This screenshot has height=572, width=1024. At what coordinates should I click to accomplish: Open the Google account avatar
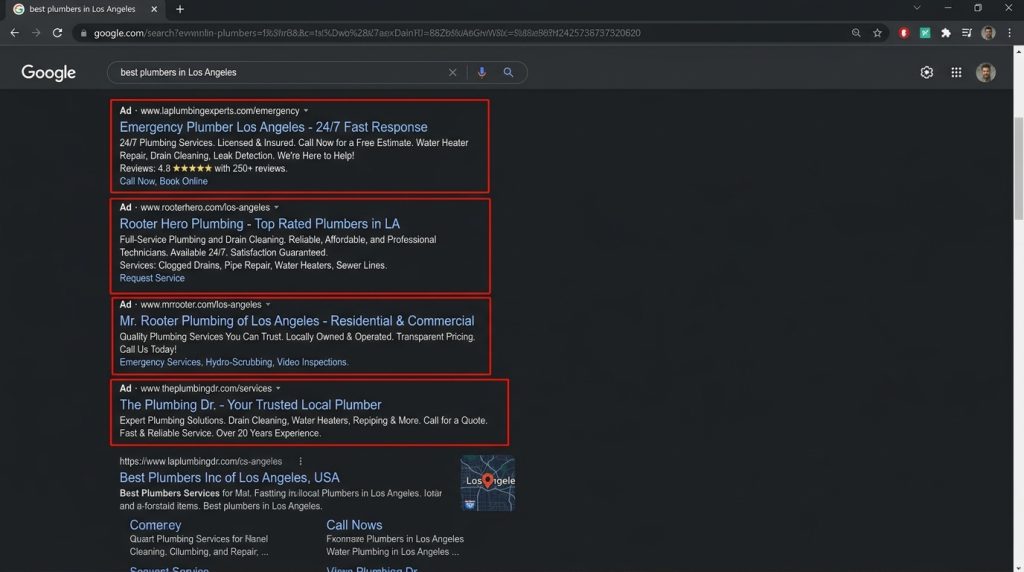coord(985,72)
